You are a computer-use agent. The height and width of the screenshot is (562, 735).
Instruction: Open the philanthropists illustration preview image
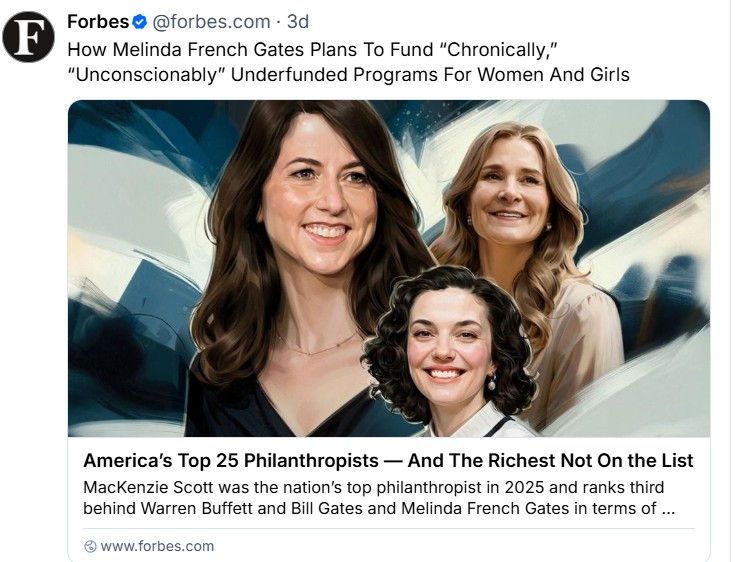pyautogui.click(x=389, y=268)
